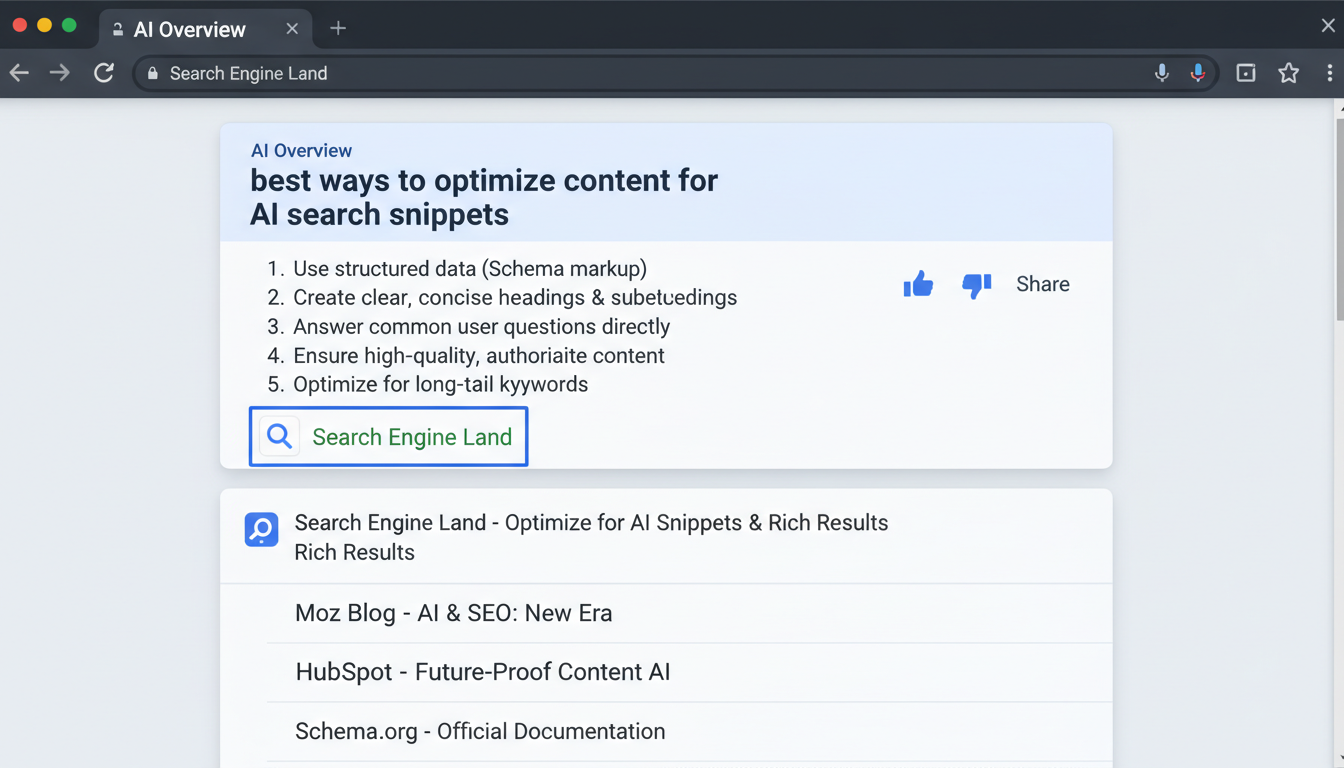Toggle picture-in-picture mode from the toolbar
This screenshot has height=768, width=1344.
[x=1245, y=73]
